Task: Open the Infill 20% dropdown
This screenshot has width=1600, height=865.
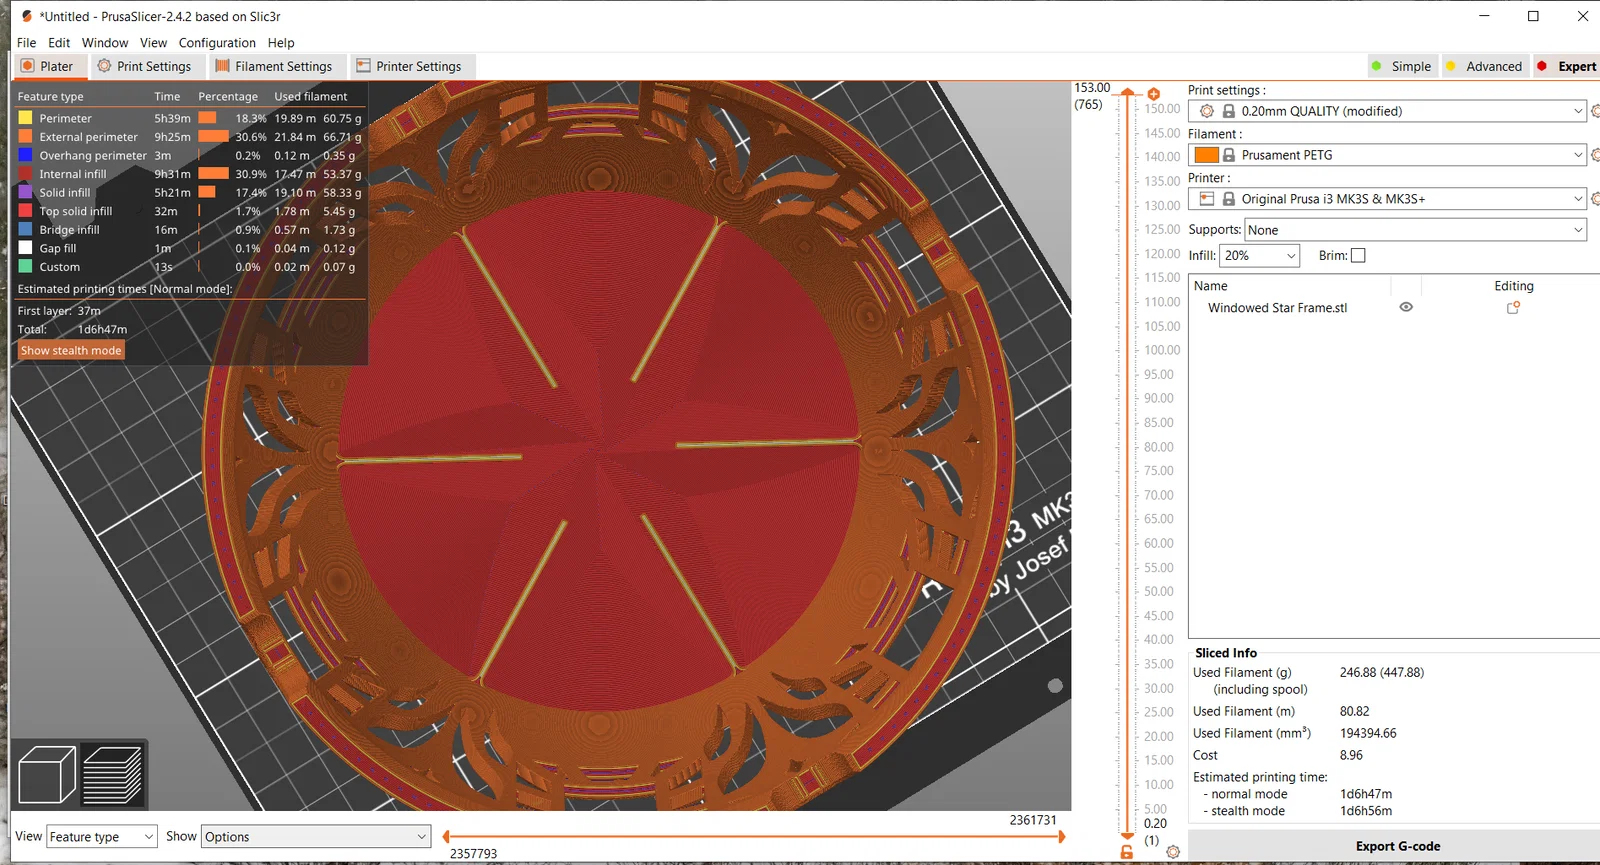Action: tap(1260, 256)
